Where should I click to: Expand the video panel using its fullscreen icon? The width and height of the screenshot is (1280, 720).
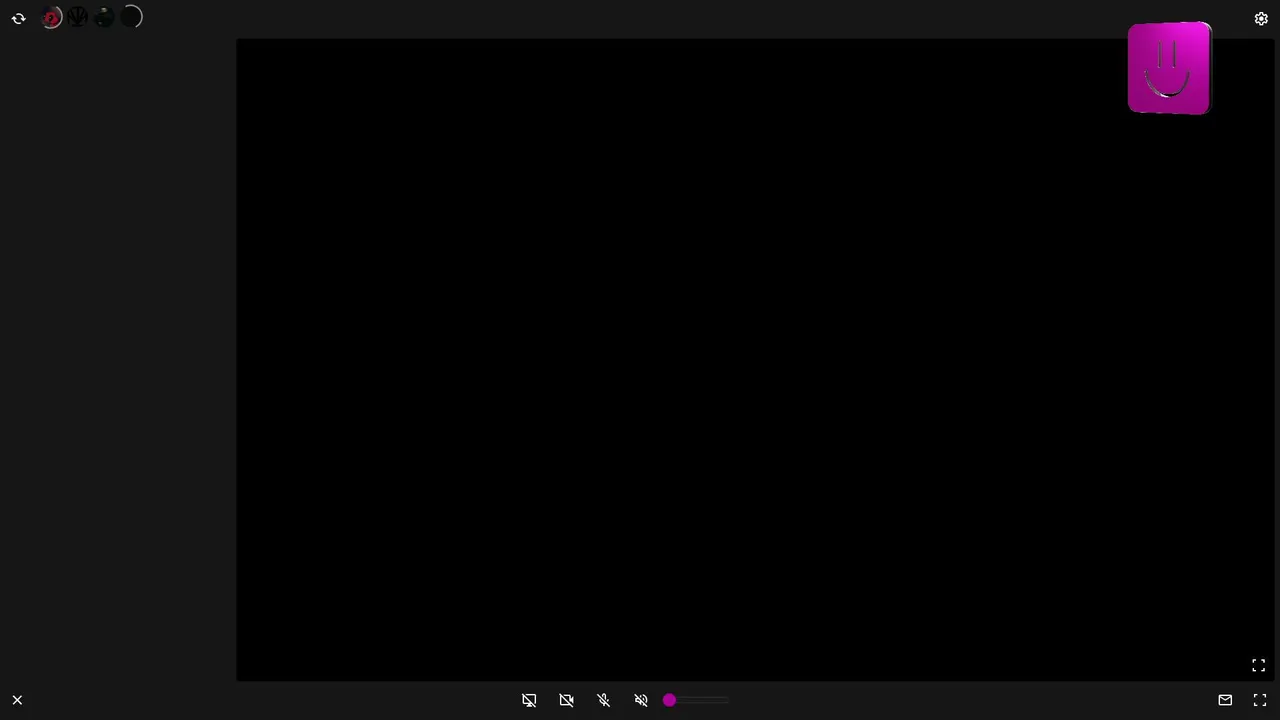[x=1259, y=665]
